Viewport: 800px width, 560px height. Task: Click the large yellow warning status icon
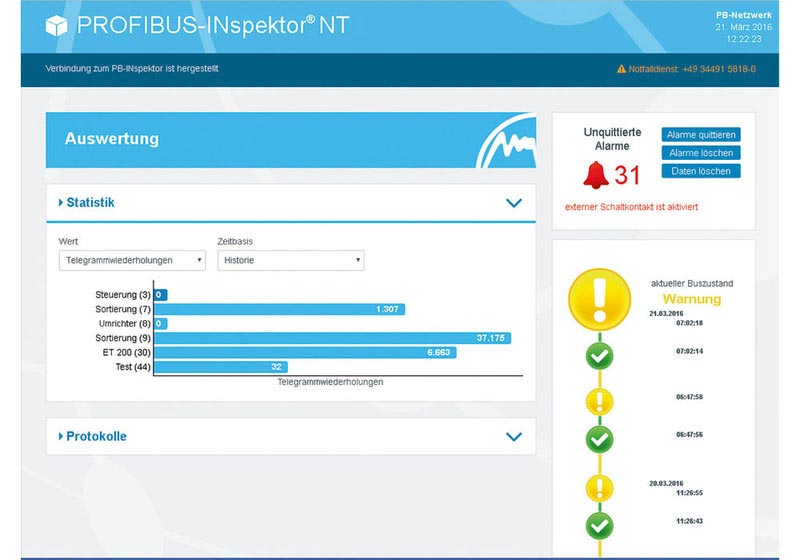click(x=599, y=300)
